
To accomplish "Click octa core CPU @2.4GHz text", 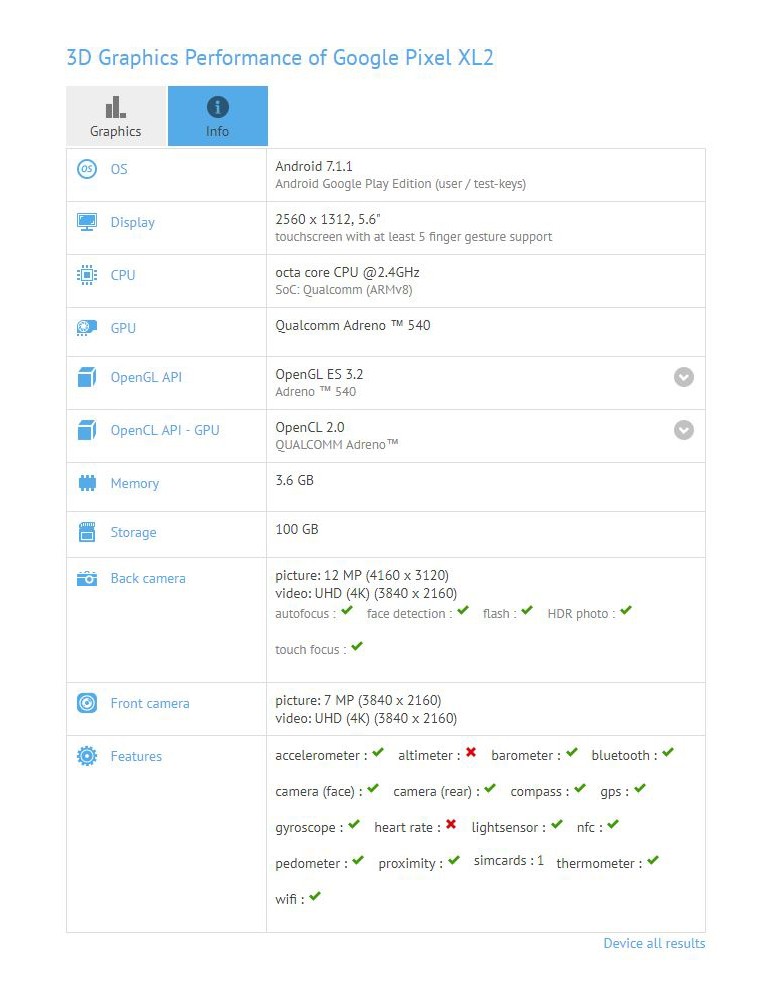I will 347,273.
